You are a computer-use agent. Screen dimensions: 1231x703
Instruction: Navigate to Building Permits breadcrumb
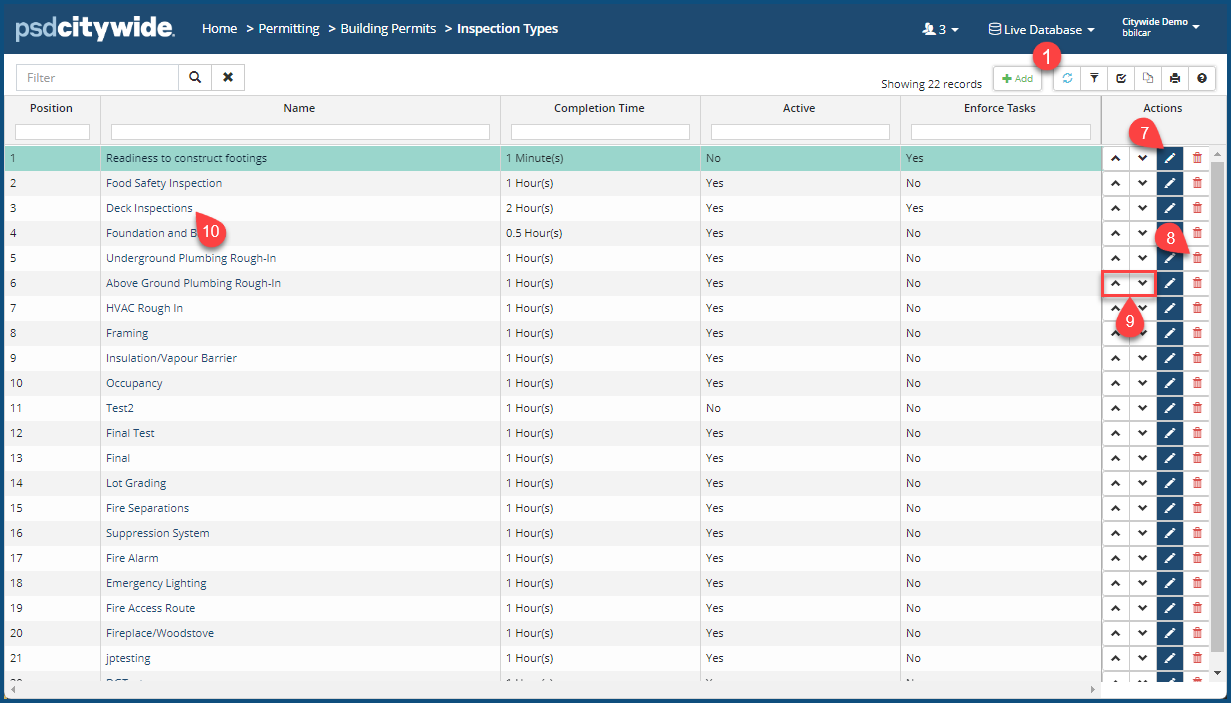pyautogui.click(x=388, y=29)
